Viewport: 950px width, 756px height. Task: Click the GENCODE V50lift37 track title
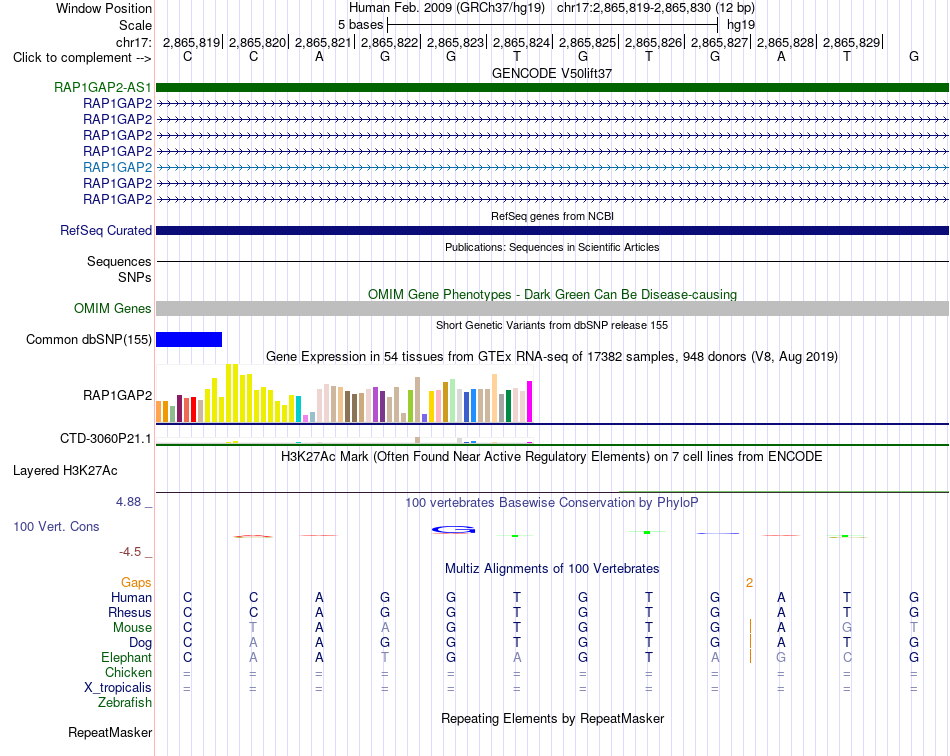pyautogui.click(x=552, y=73)
